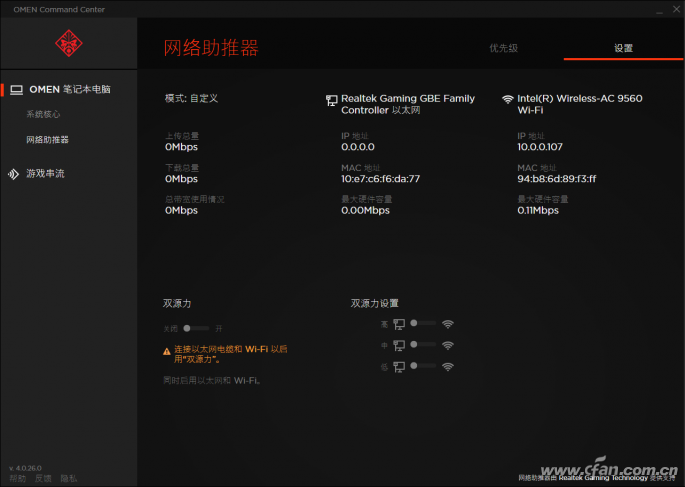
Task: Click the 0Mbps value under 上传总量
Action: (181, 147)
